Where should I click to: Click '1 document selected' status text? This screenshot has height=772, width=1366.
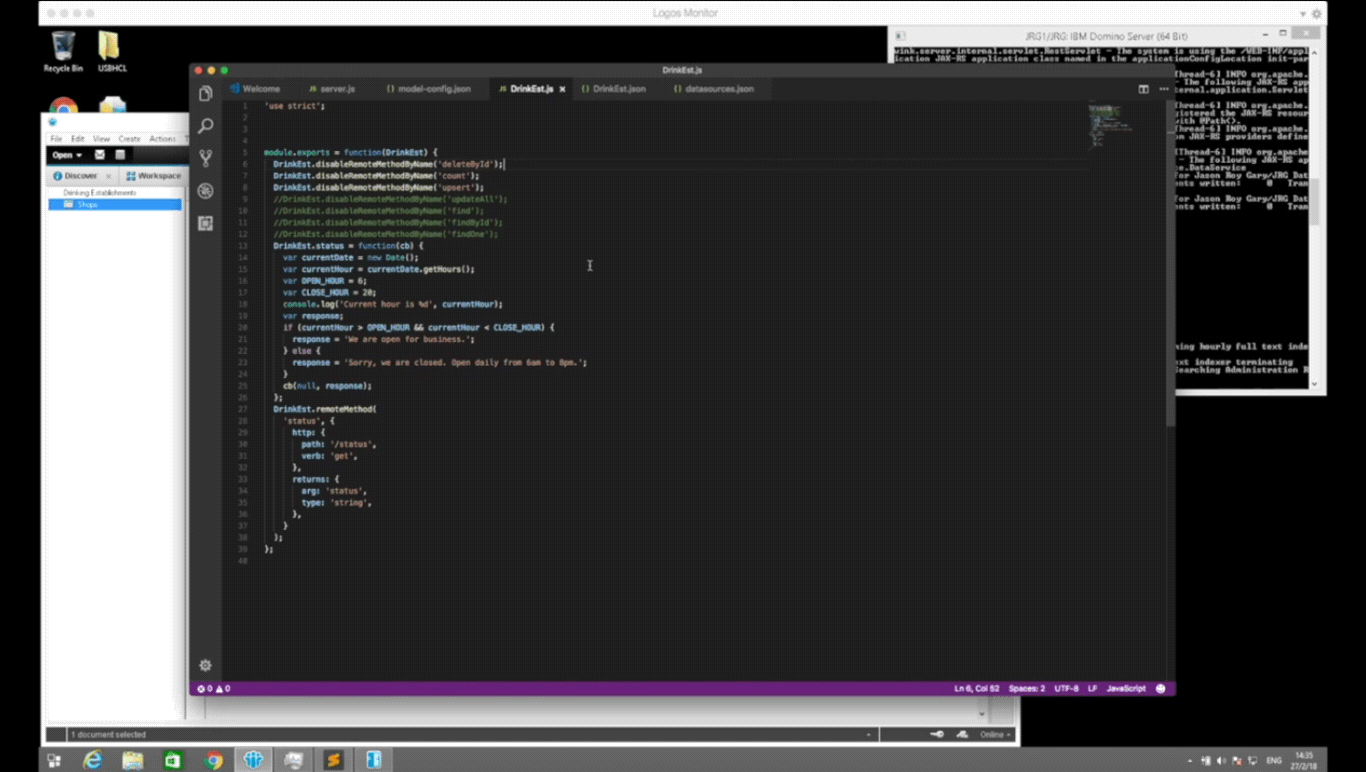pyautogui.click(x=108, y=734)
